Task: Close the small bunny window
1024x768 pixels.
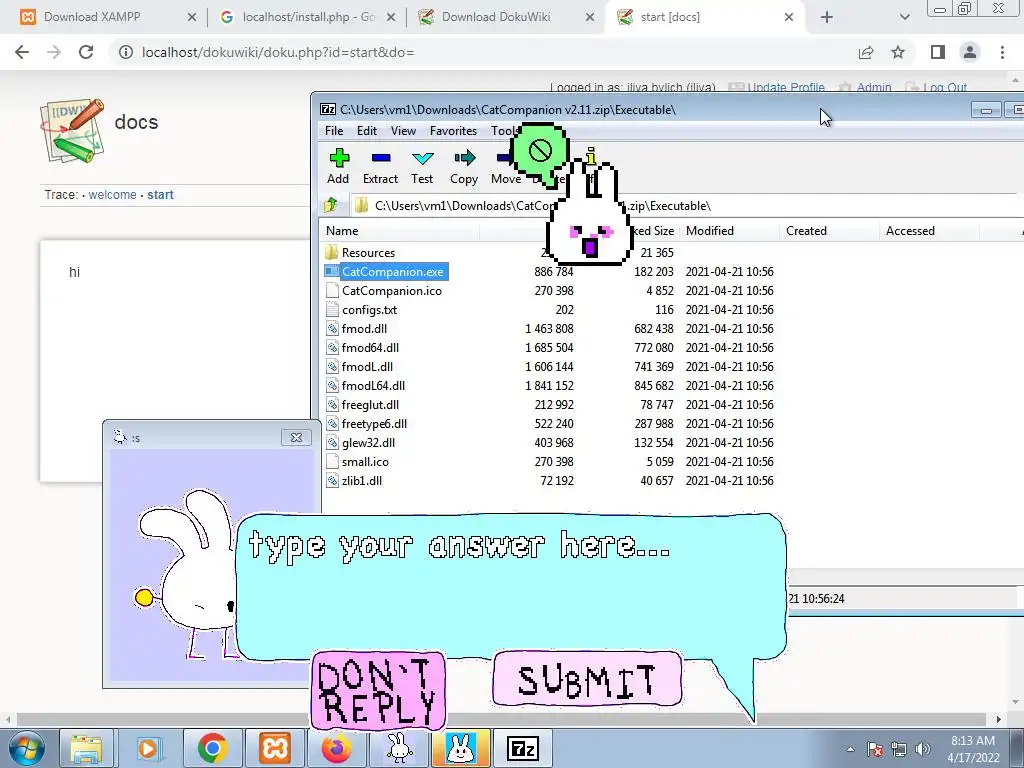Action: 296,437
